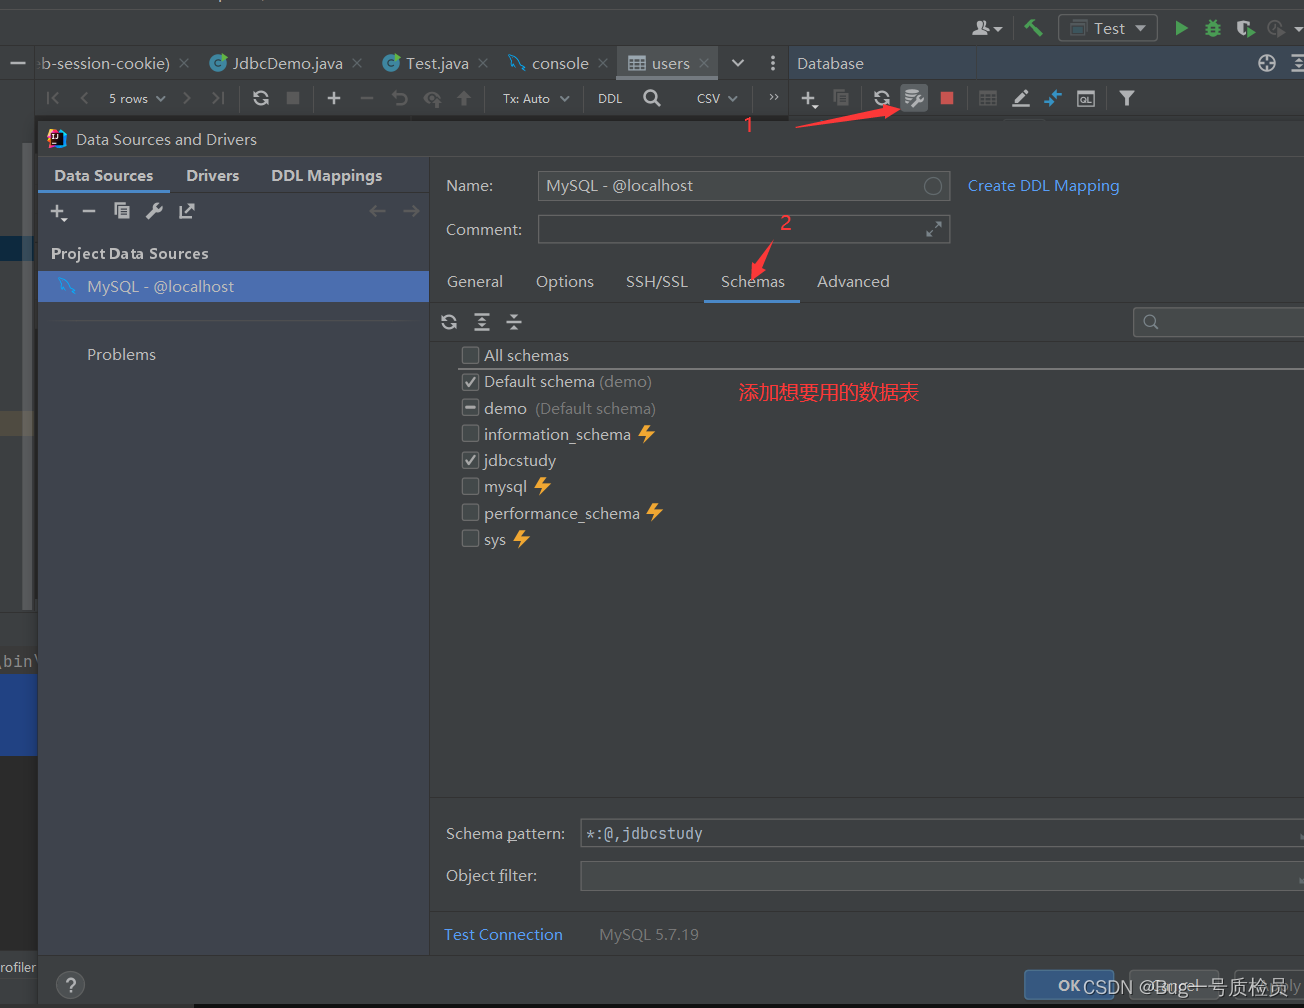Uncheck jdbcstudy schema checkbox
1304x1008 pixels.
[x=470, y=460]
